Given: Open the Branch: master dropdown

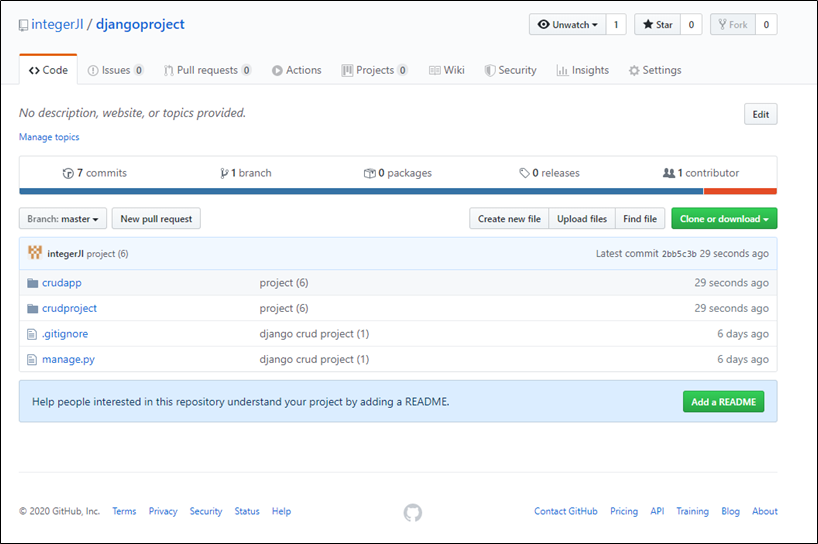Looking at the screenshot, I should pyautogui.click(x=63, y=219).
